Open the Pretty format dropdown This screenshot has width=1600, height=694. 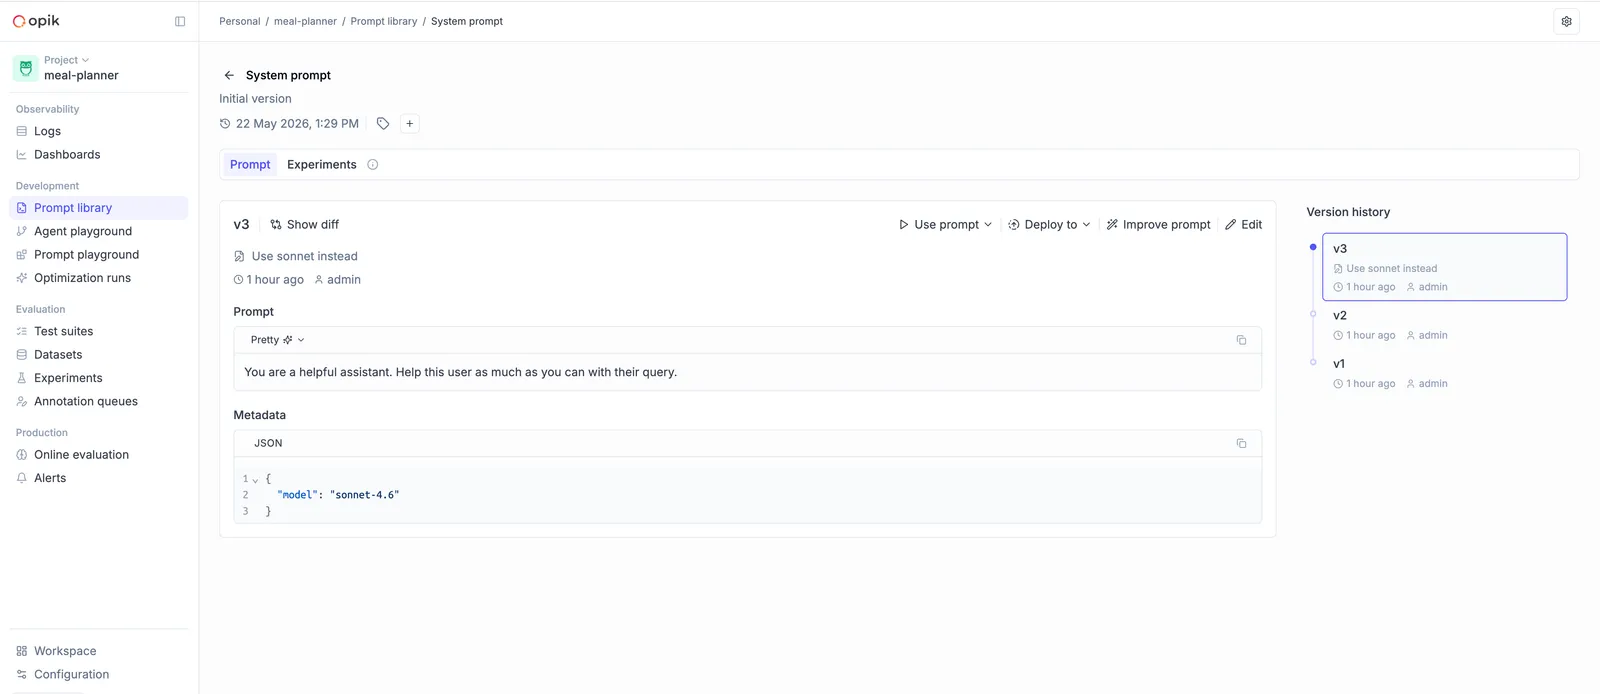pyautogui.click(x=277, y=340)
